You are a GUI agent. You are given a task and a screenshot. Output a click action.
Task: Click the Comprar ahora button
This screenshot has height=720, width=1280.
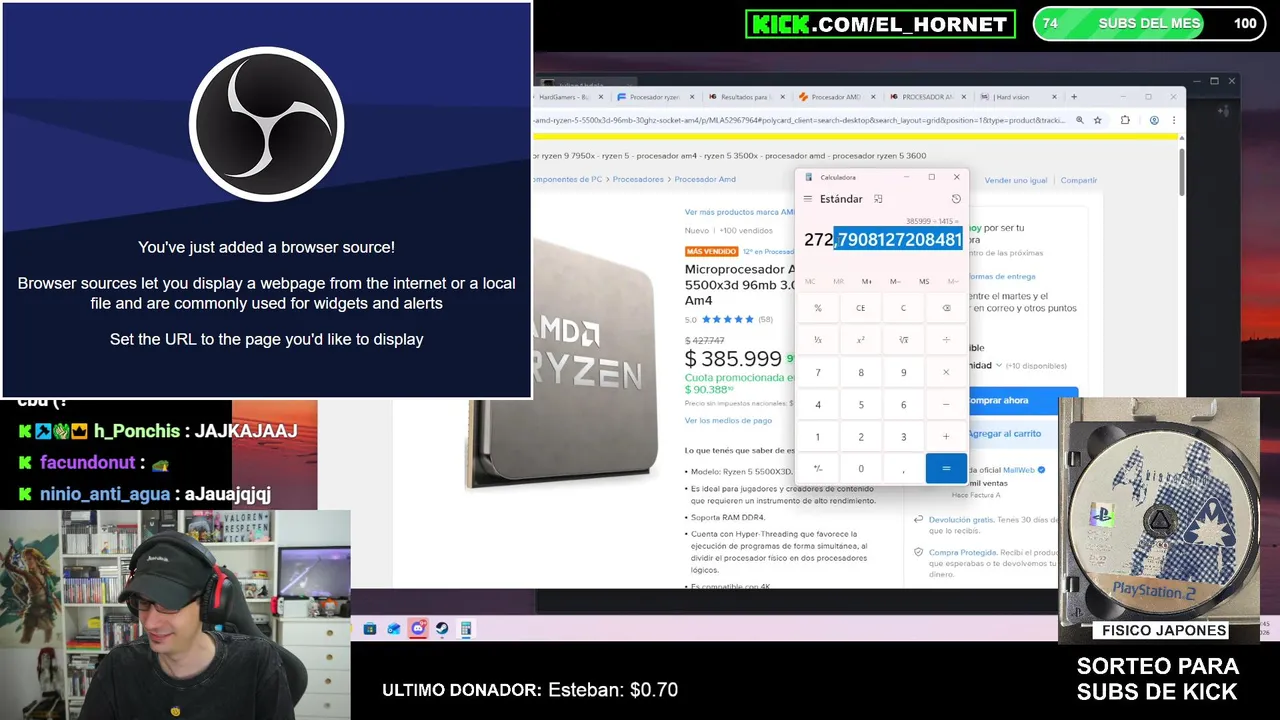1021,400
